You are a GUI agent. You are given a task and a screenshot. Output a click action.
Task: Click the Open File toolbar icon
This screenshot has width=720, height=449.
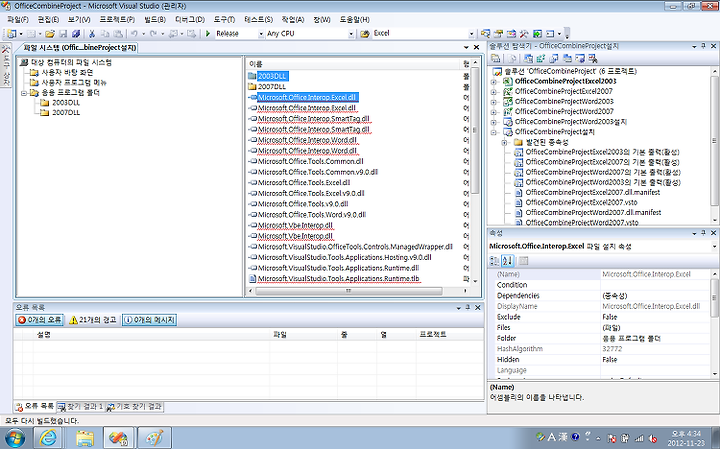[50, 34]
